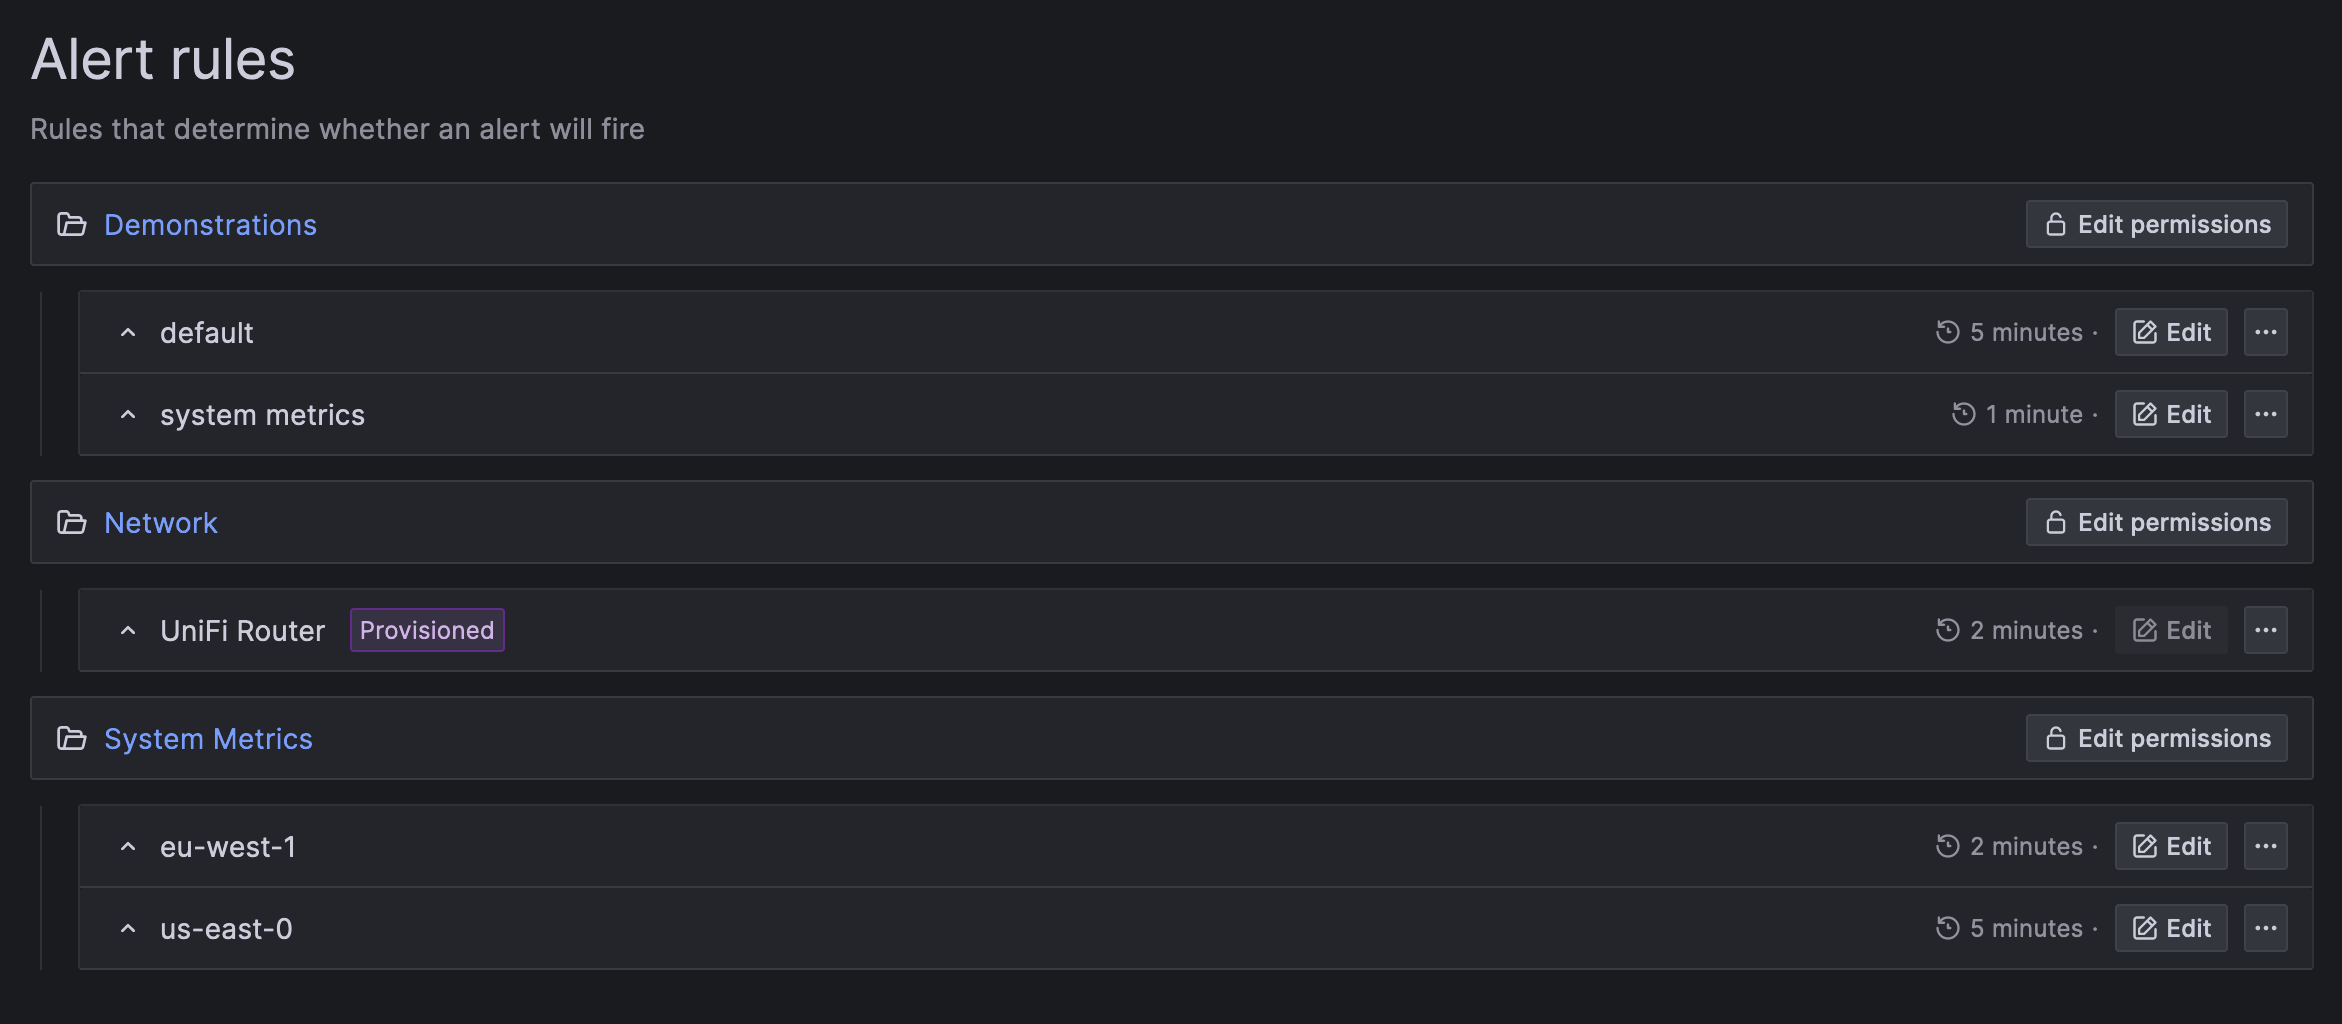Open the System Metrics folder link
The width and height of the screenshot is (2342, 1024).
208,738
